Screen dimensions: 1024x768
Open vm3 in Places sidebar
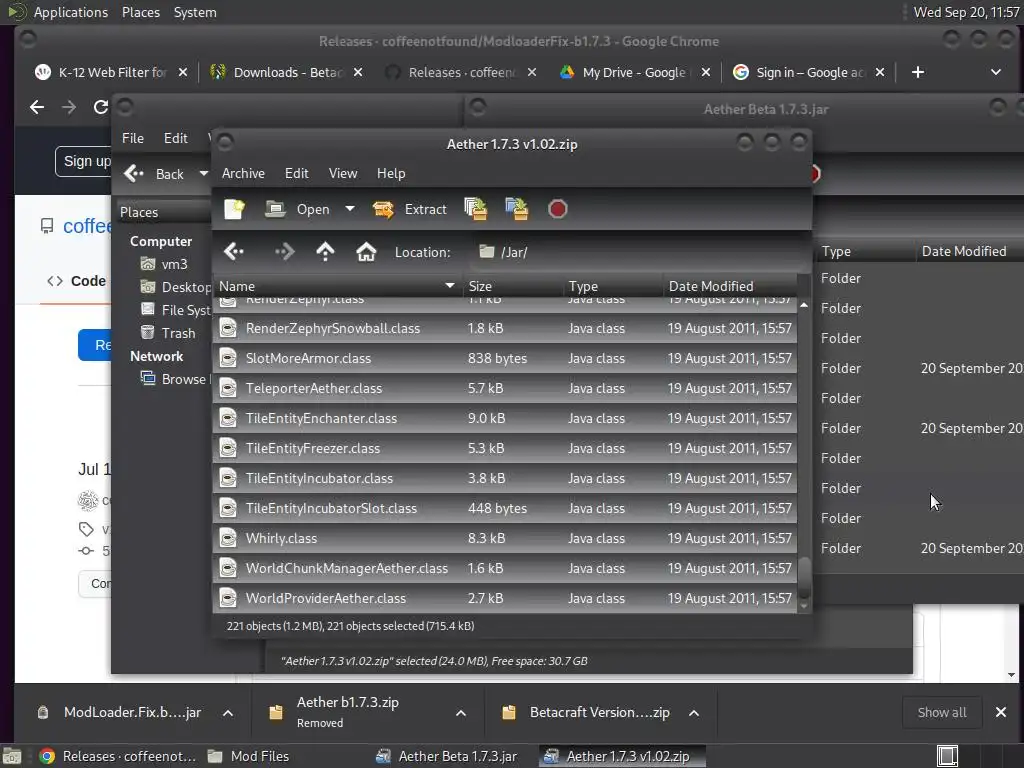click(165, 264)
